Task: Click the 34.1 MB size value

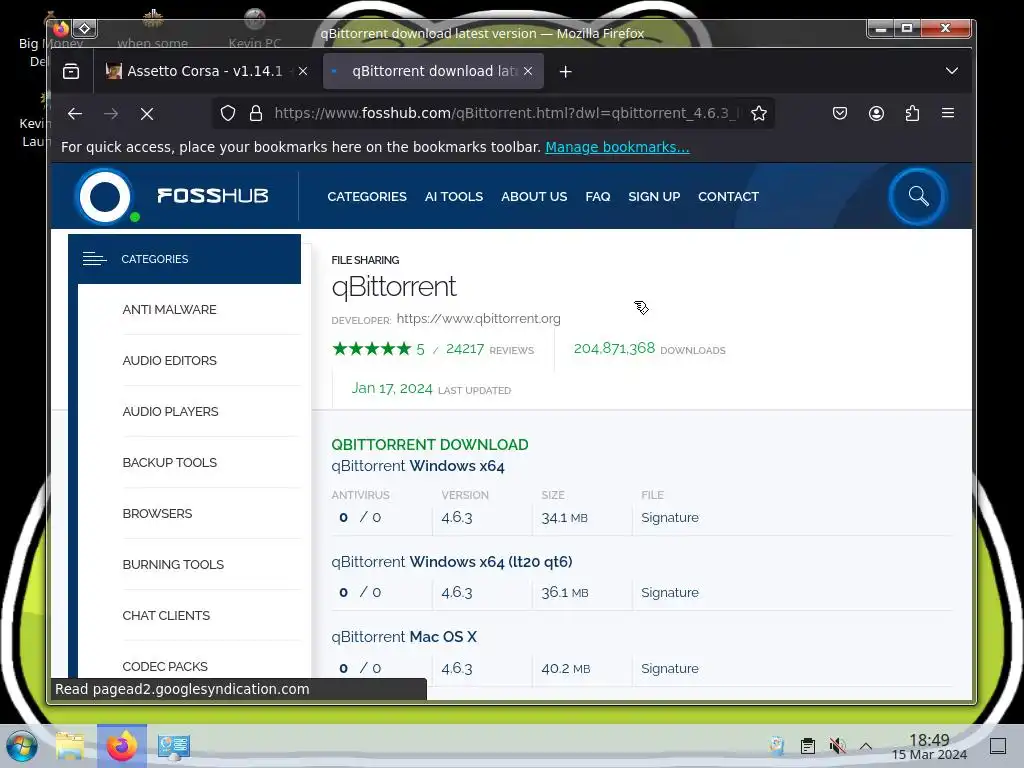Action: click(564, 518)
